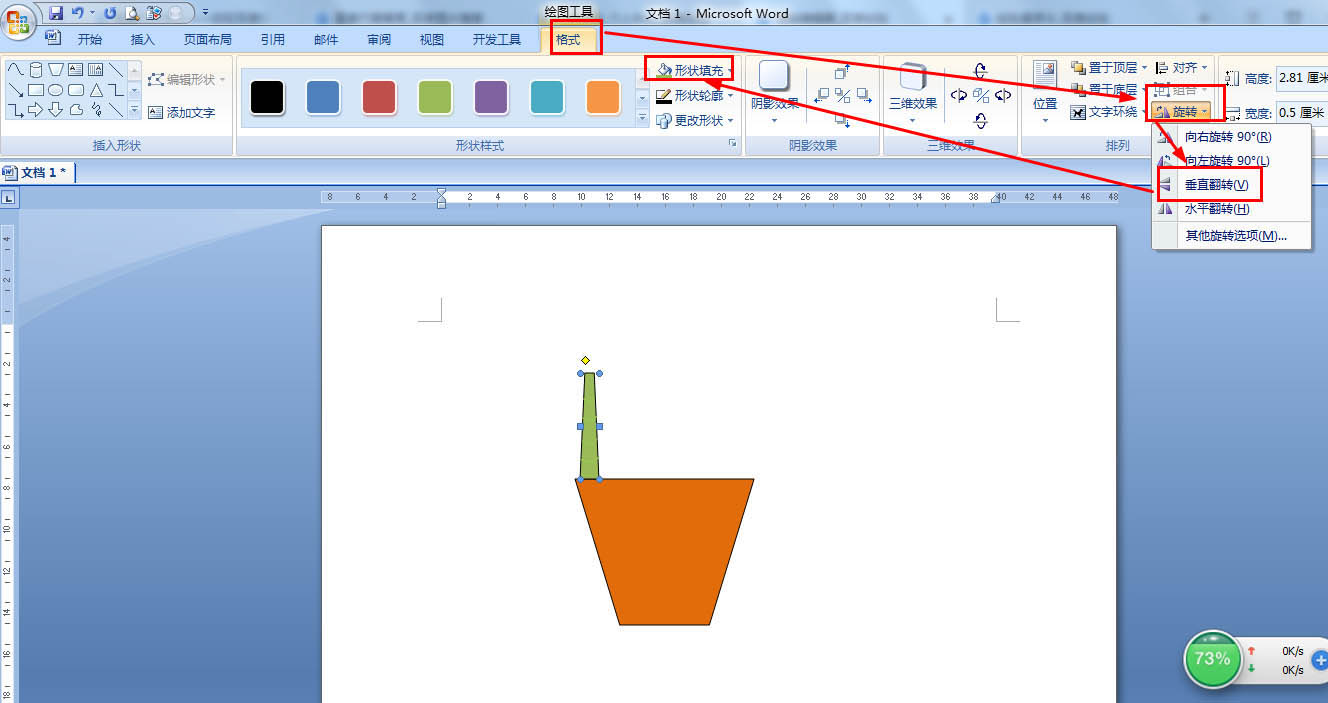This screenshot has height=703, width=1328.
Task: Switch to the 审阅 ribbon tab
Action: pos(379,39)
